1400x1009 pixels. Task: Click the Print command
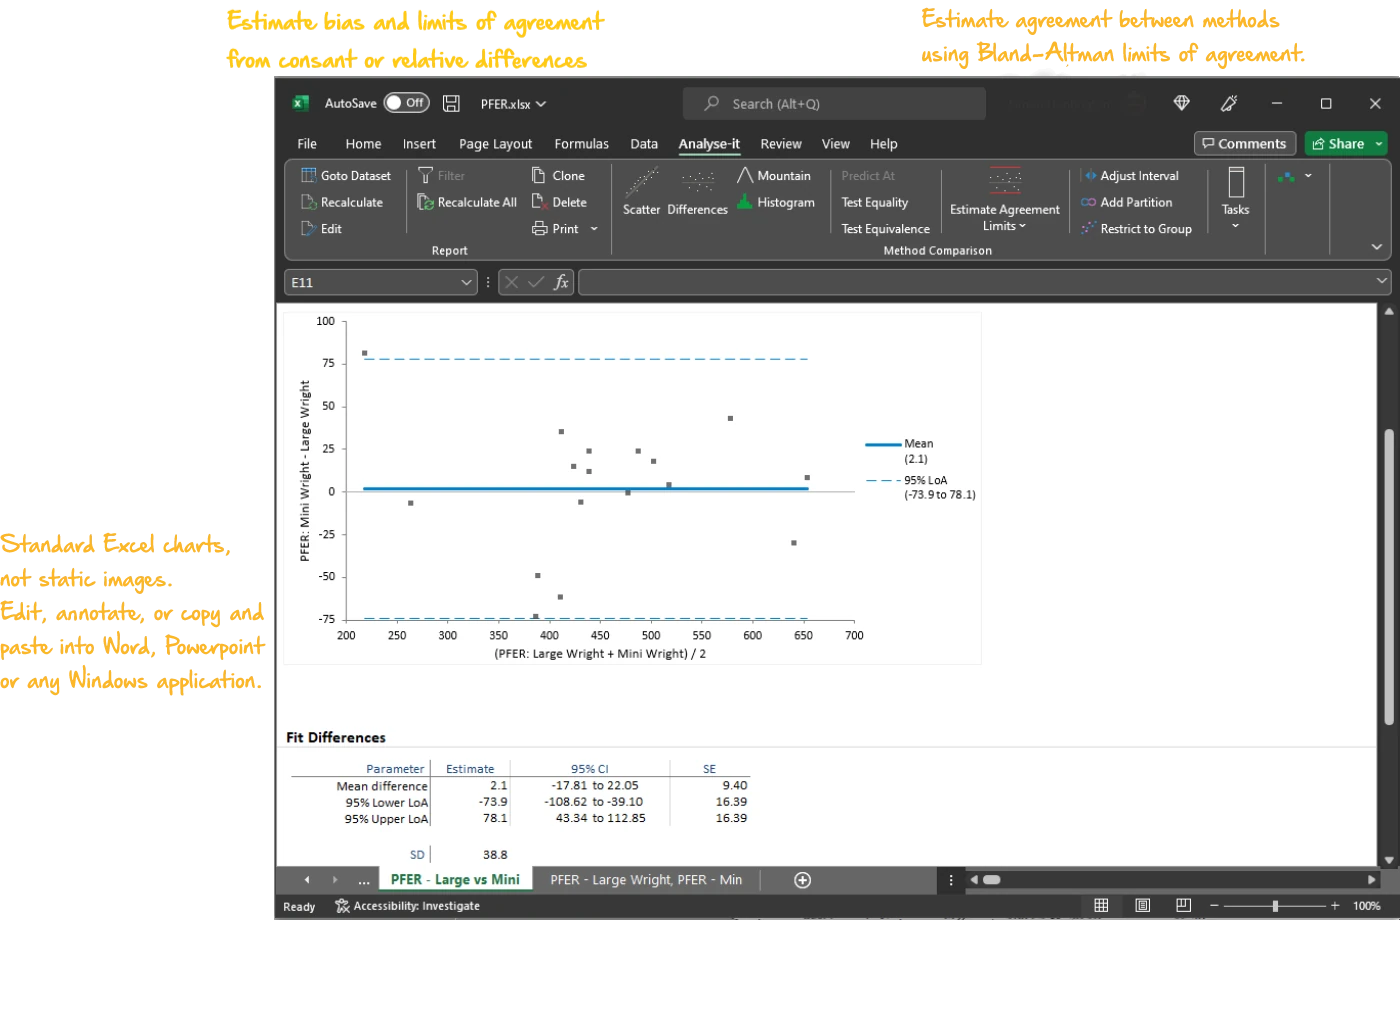coord(555,229)
